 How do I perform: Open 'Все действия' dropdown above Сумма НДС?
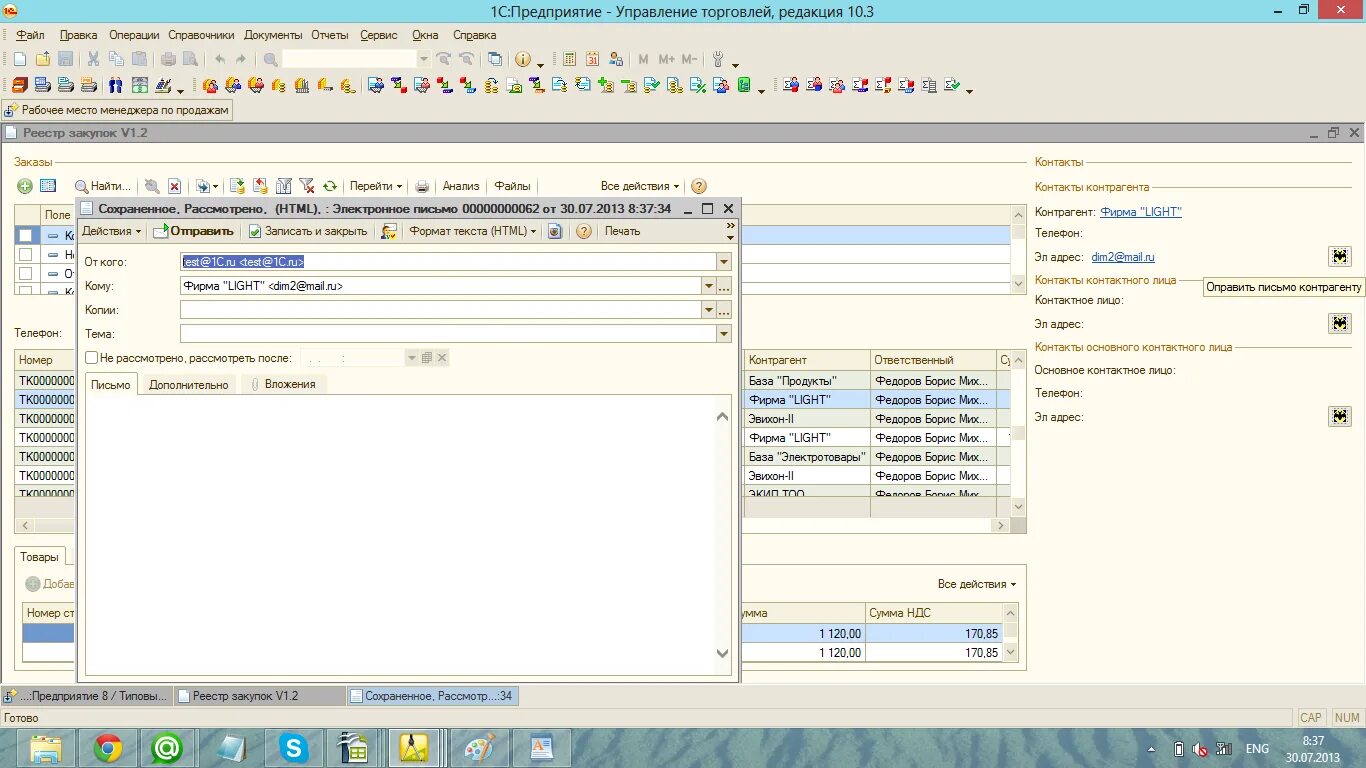(x=977, y=584)
